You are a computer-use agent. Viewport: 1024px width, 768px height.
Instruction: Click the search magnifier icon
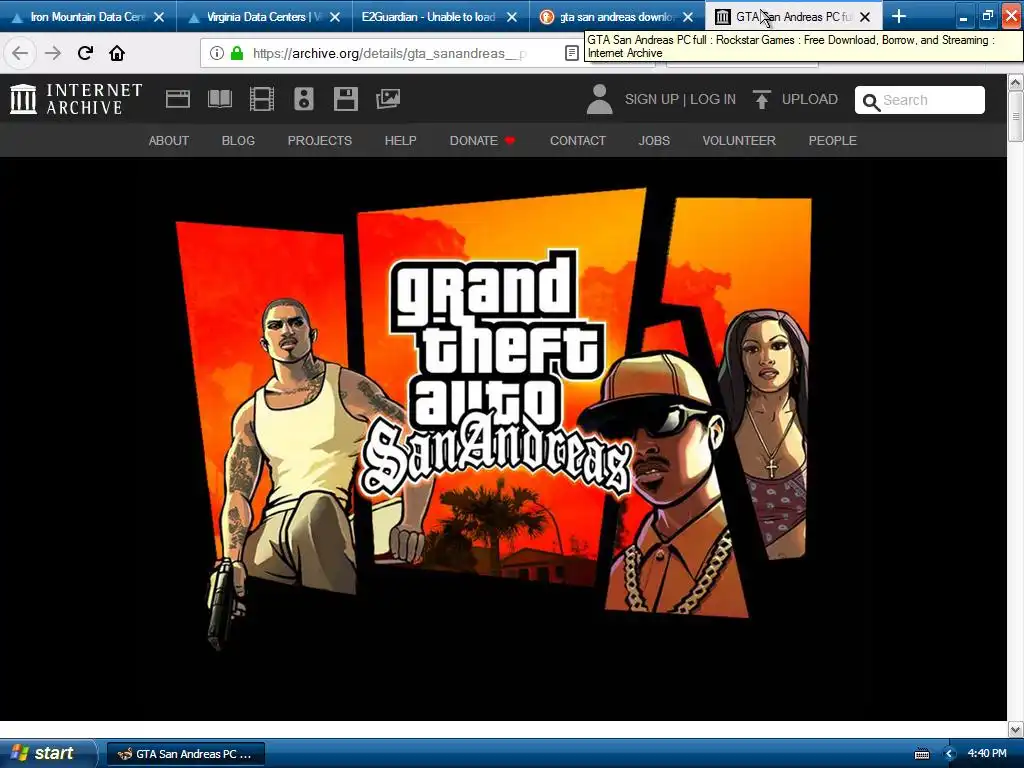point(871,102)
